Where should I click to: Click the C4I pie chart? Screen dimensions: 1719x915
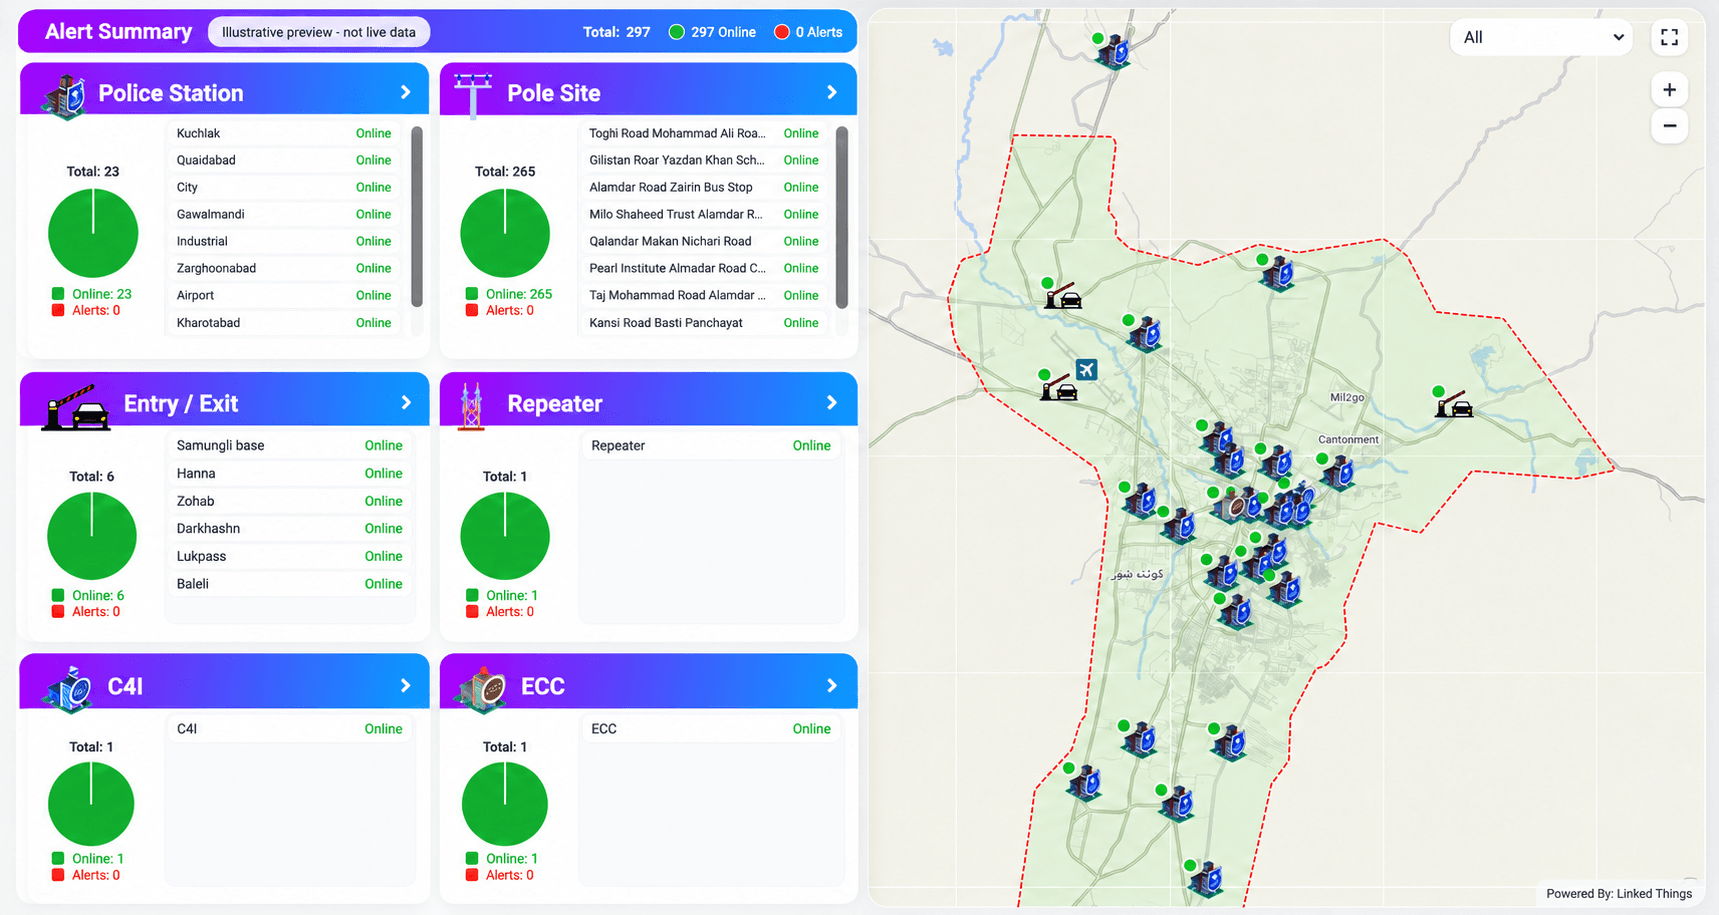pyautogui.click(x=91, y=804)
